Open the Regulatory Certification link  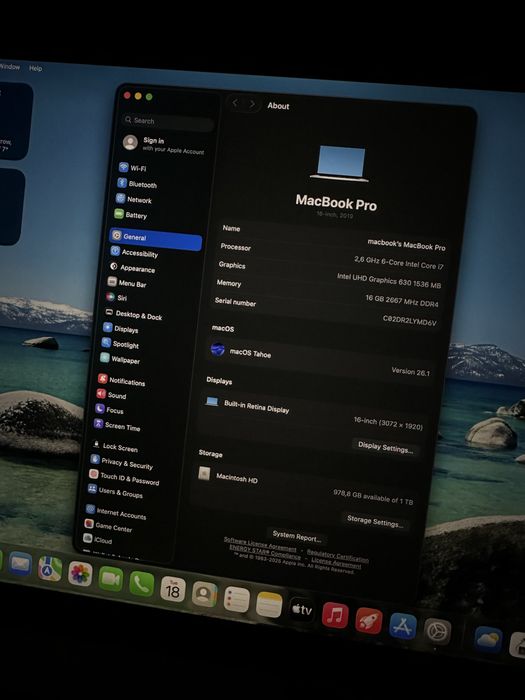coord(338,556)
